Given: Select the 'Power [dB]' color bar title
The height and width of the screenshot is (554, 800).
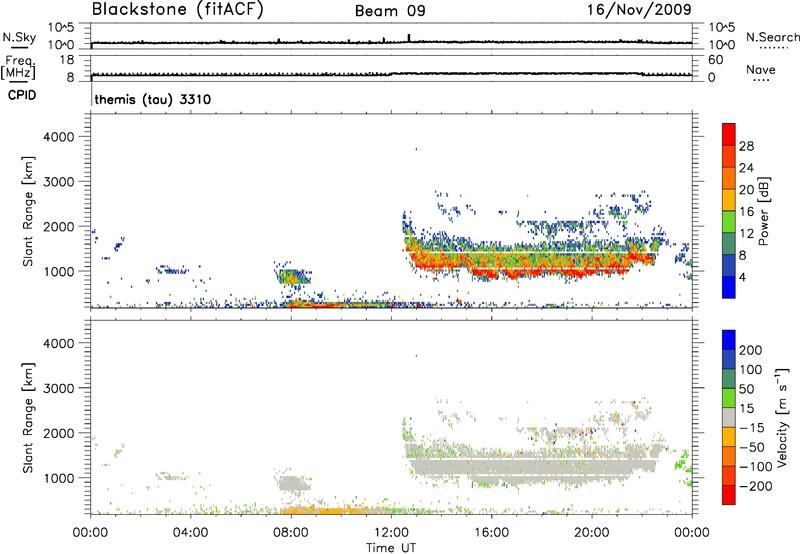Looking at the screenshot, I should (x=763, y=211).
